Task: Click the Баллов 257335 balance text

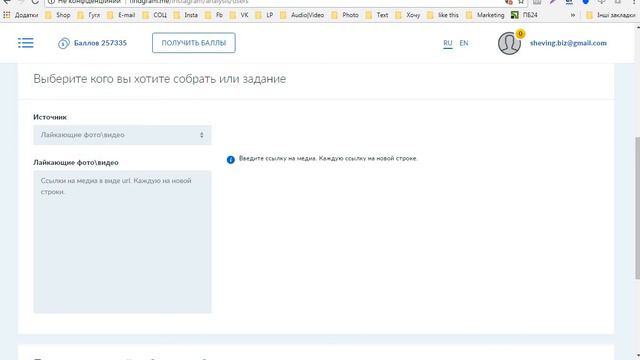Action: click(x=100, y=43)
